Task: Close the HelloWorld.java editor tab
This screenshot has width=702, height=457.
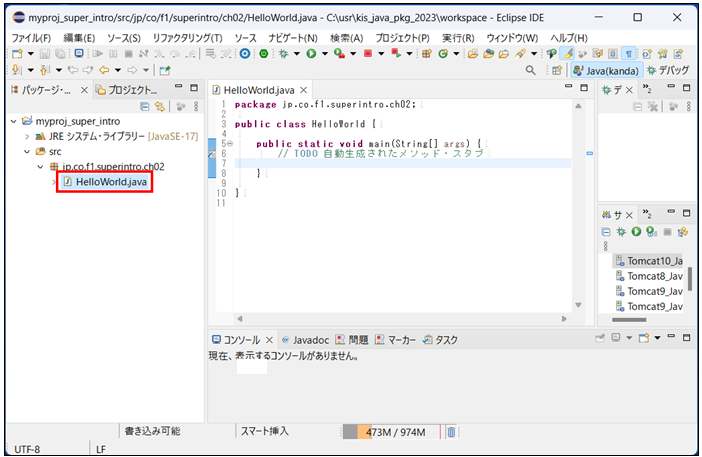Action: [304, 90]
